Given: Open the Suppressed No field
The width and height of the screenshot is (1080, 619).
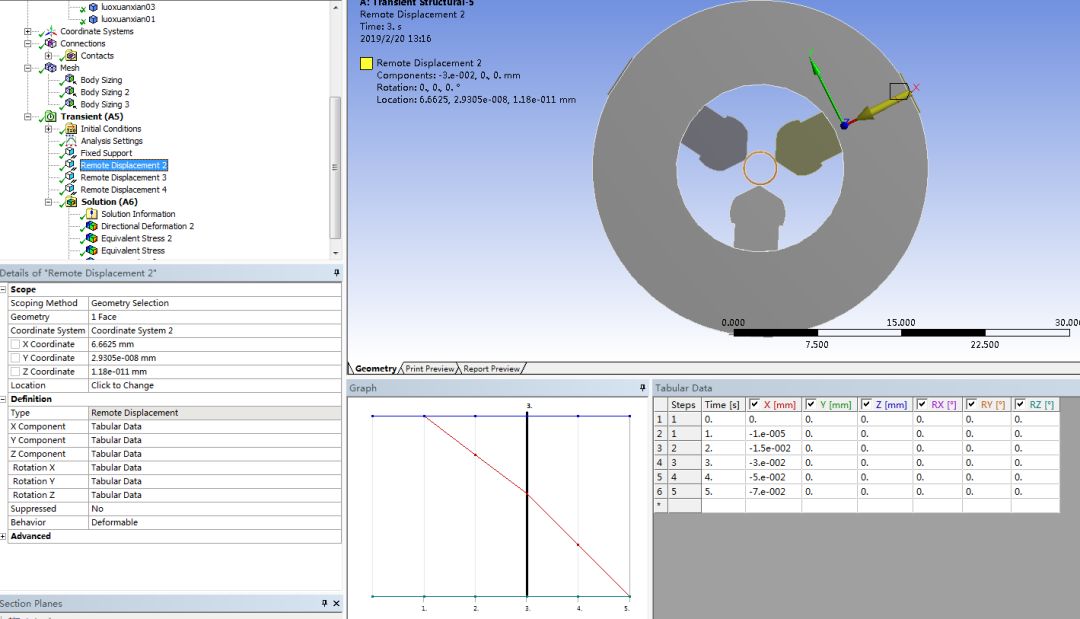Looking at the screenshot, I should point(215,508).
